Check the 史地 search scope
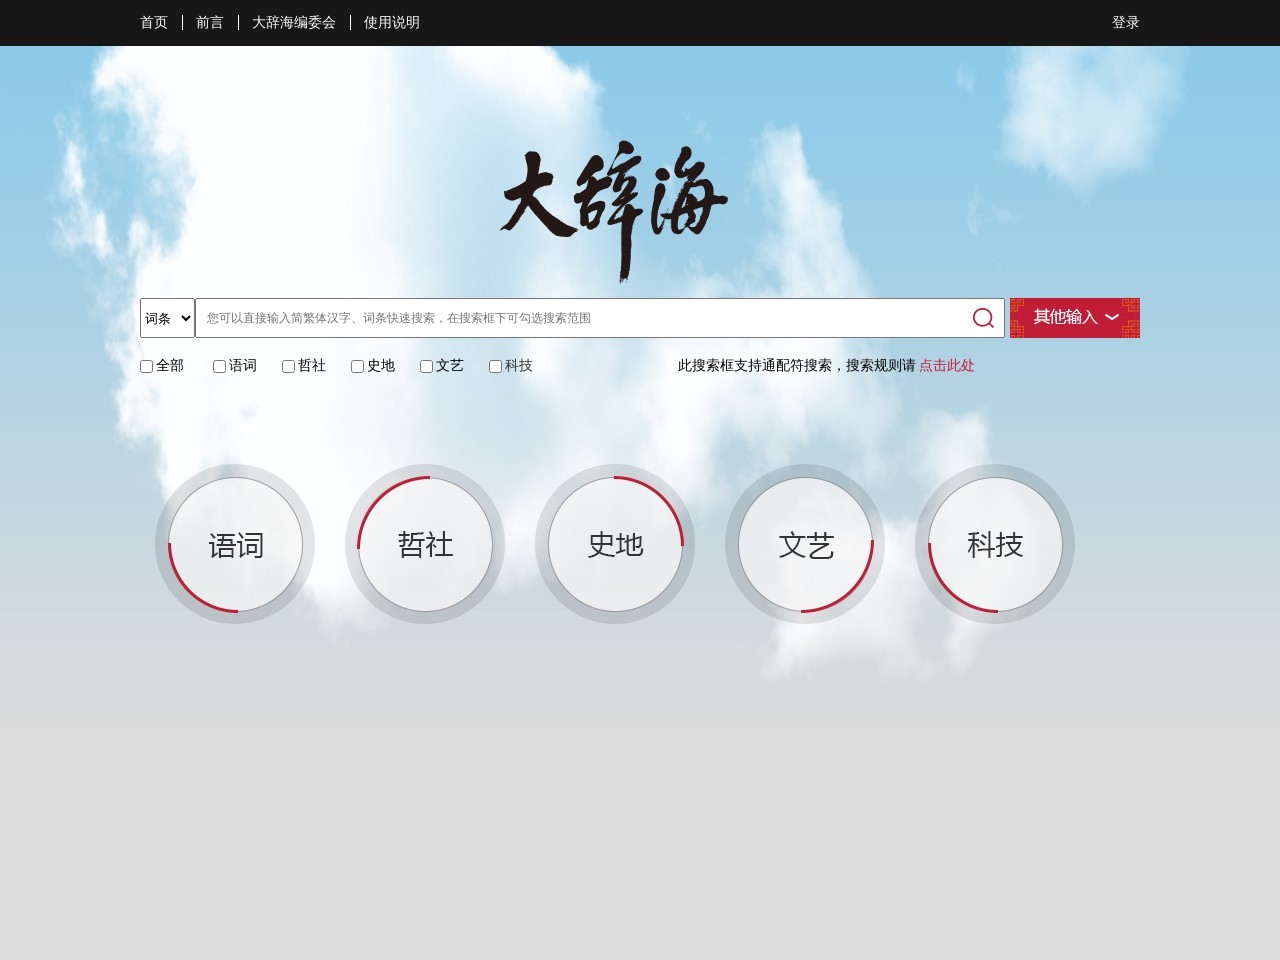This screenshot has height=960, width=1280. [x=357, y=366]
